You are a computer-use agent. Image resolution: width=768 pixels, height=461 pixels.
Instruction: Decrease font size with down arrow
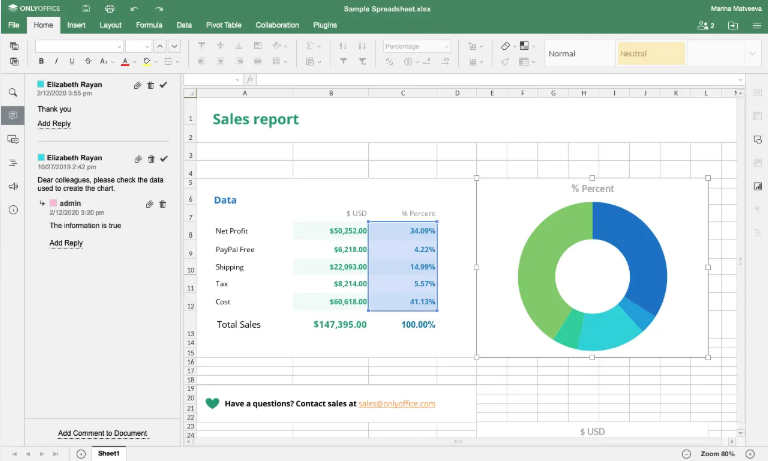[174, 46]
